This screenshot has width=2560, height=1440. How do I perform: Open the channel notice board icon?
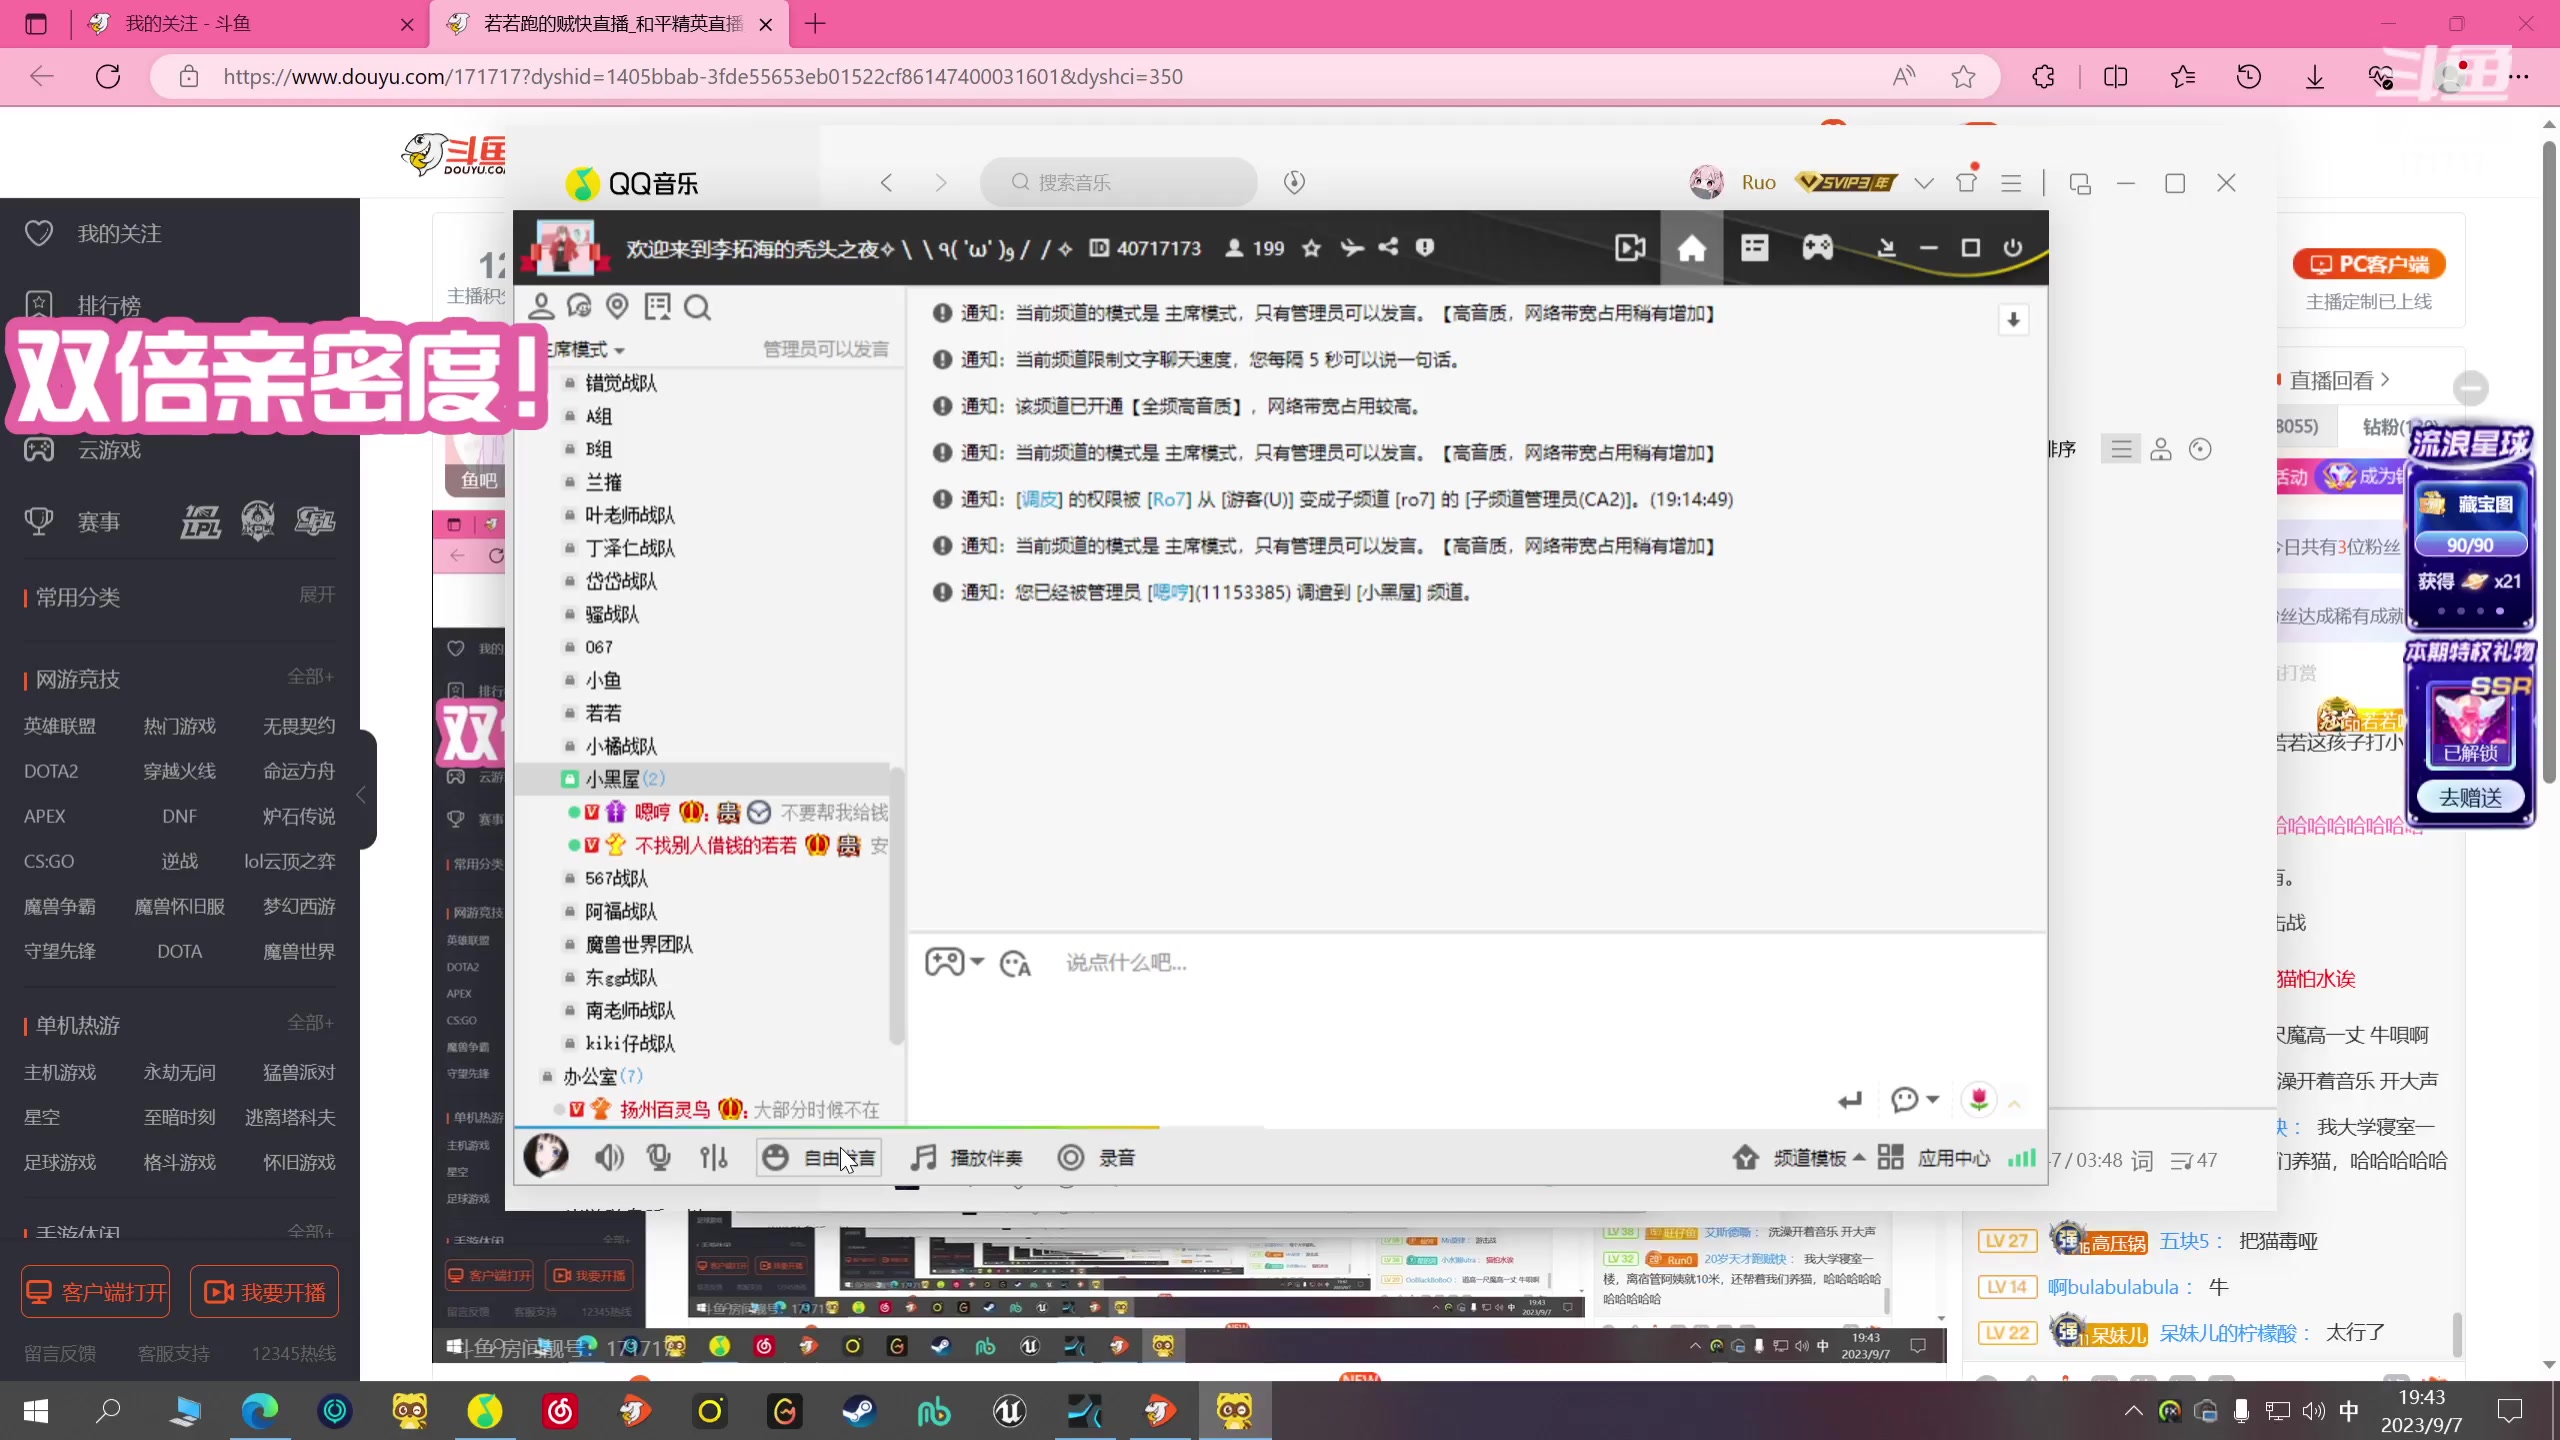(x=657, y=307)
